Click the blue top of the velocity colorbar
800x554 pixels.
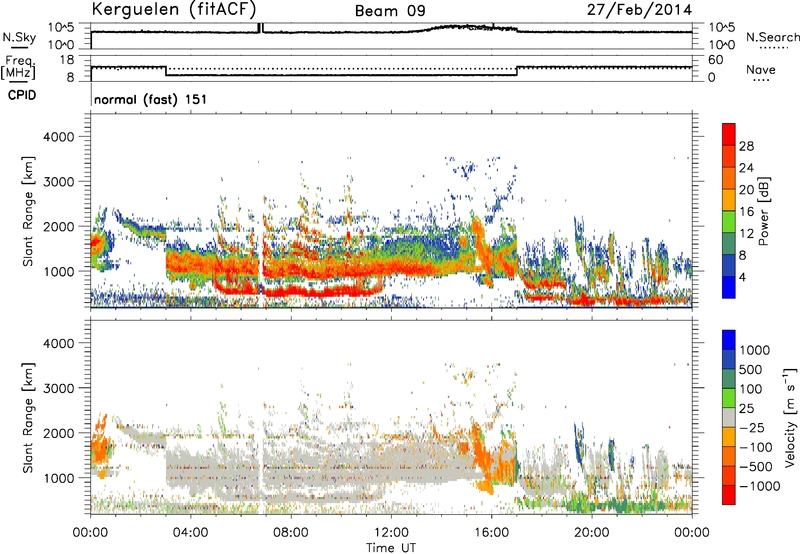[x=729, y=340]
